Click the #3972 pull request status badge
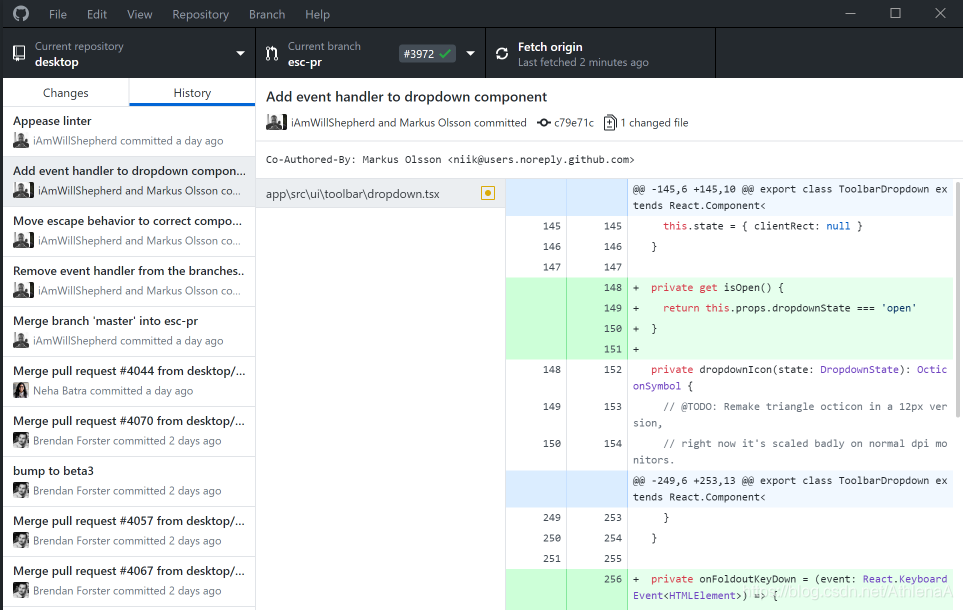 click(x=427, y=53)
